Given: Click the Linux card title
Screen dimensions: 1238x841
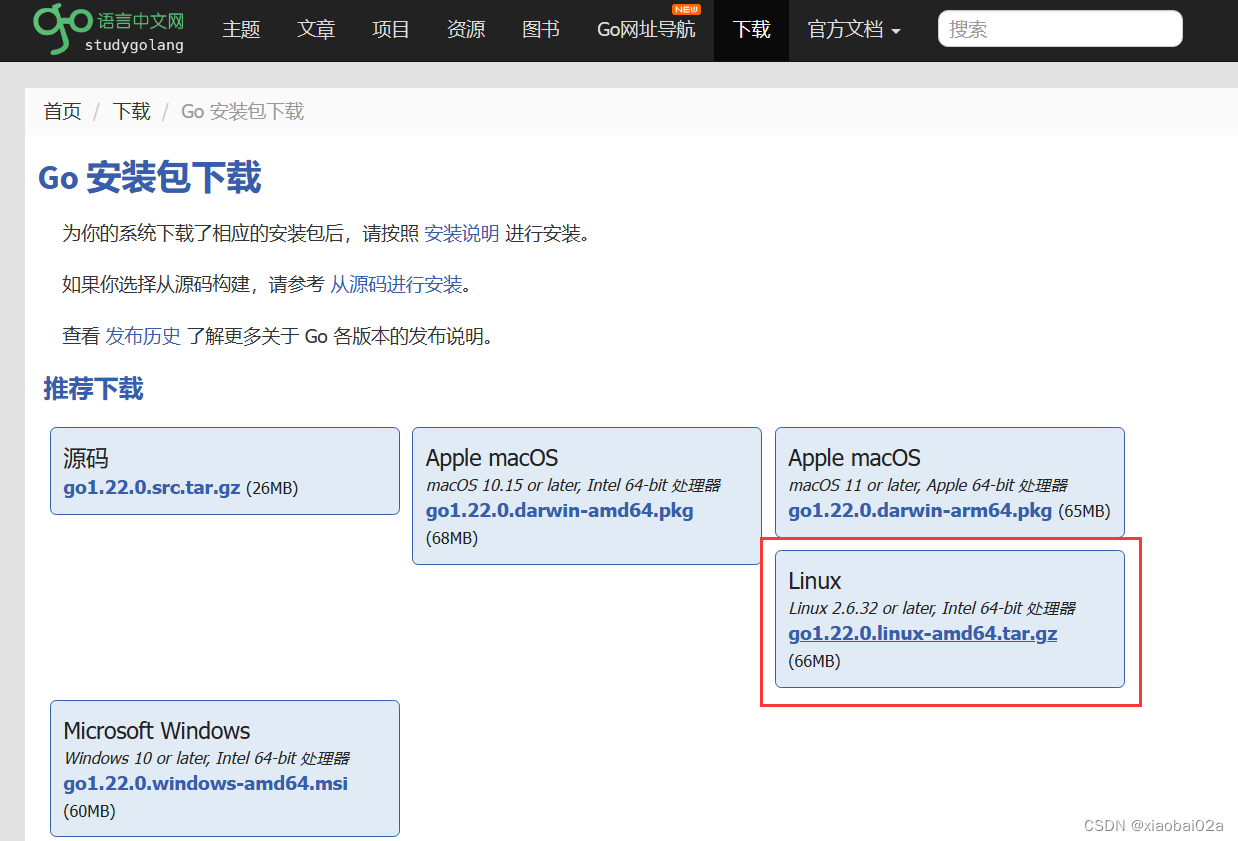Looking at the screenshot, I should click(x=815, y=581).
